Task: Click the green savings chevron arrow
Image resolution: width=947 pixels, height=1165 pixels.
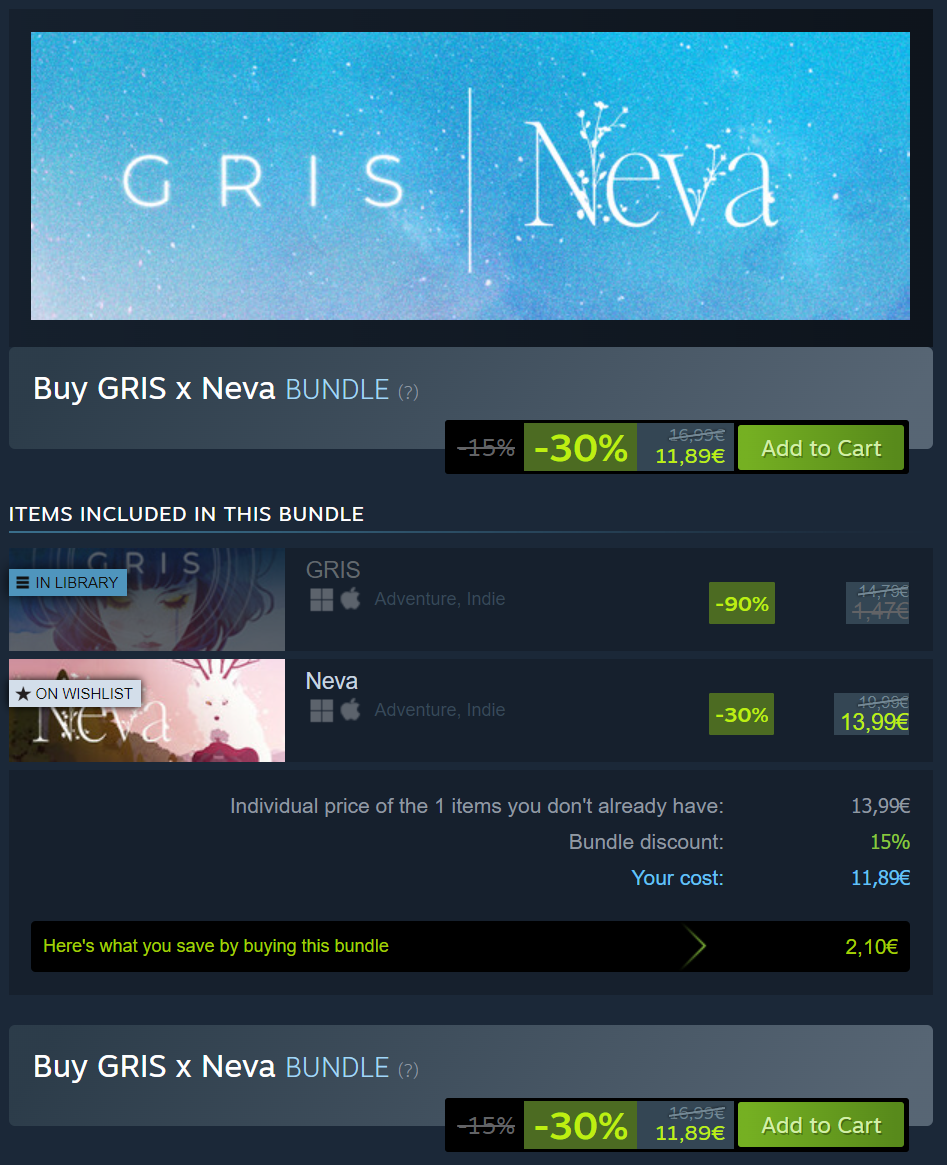Action: [x=694, y=947]
